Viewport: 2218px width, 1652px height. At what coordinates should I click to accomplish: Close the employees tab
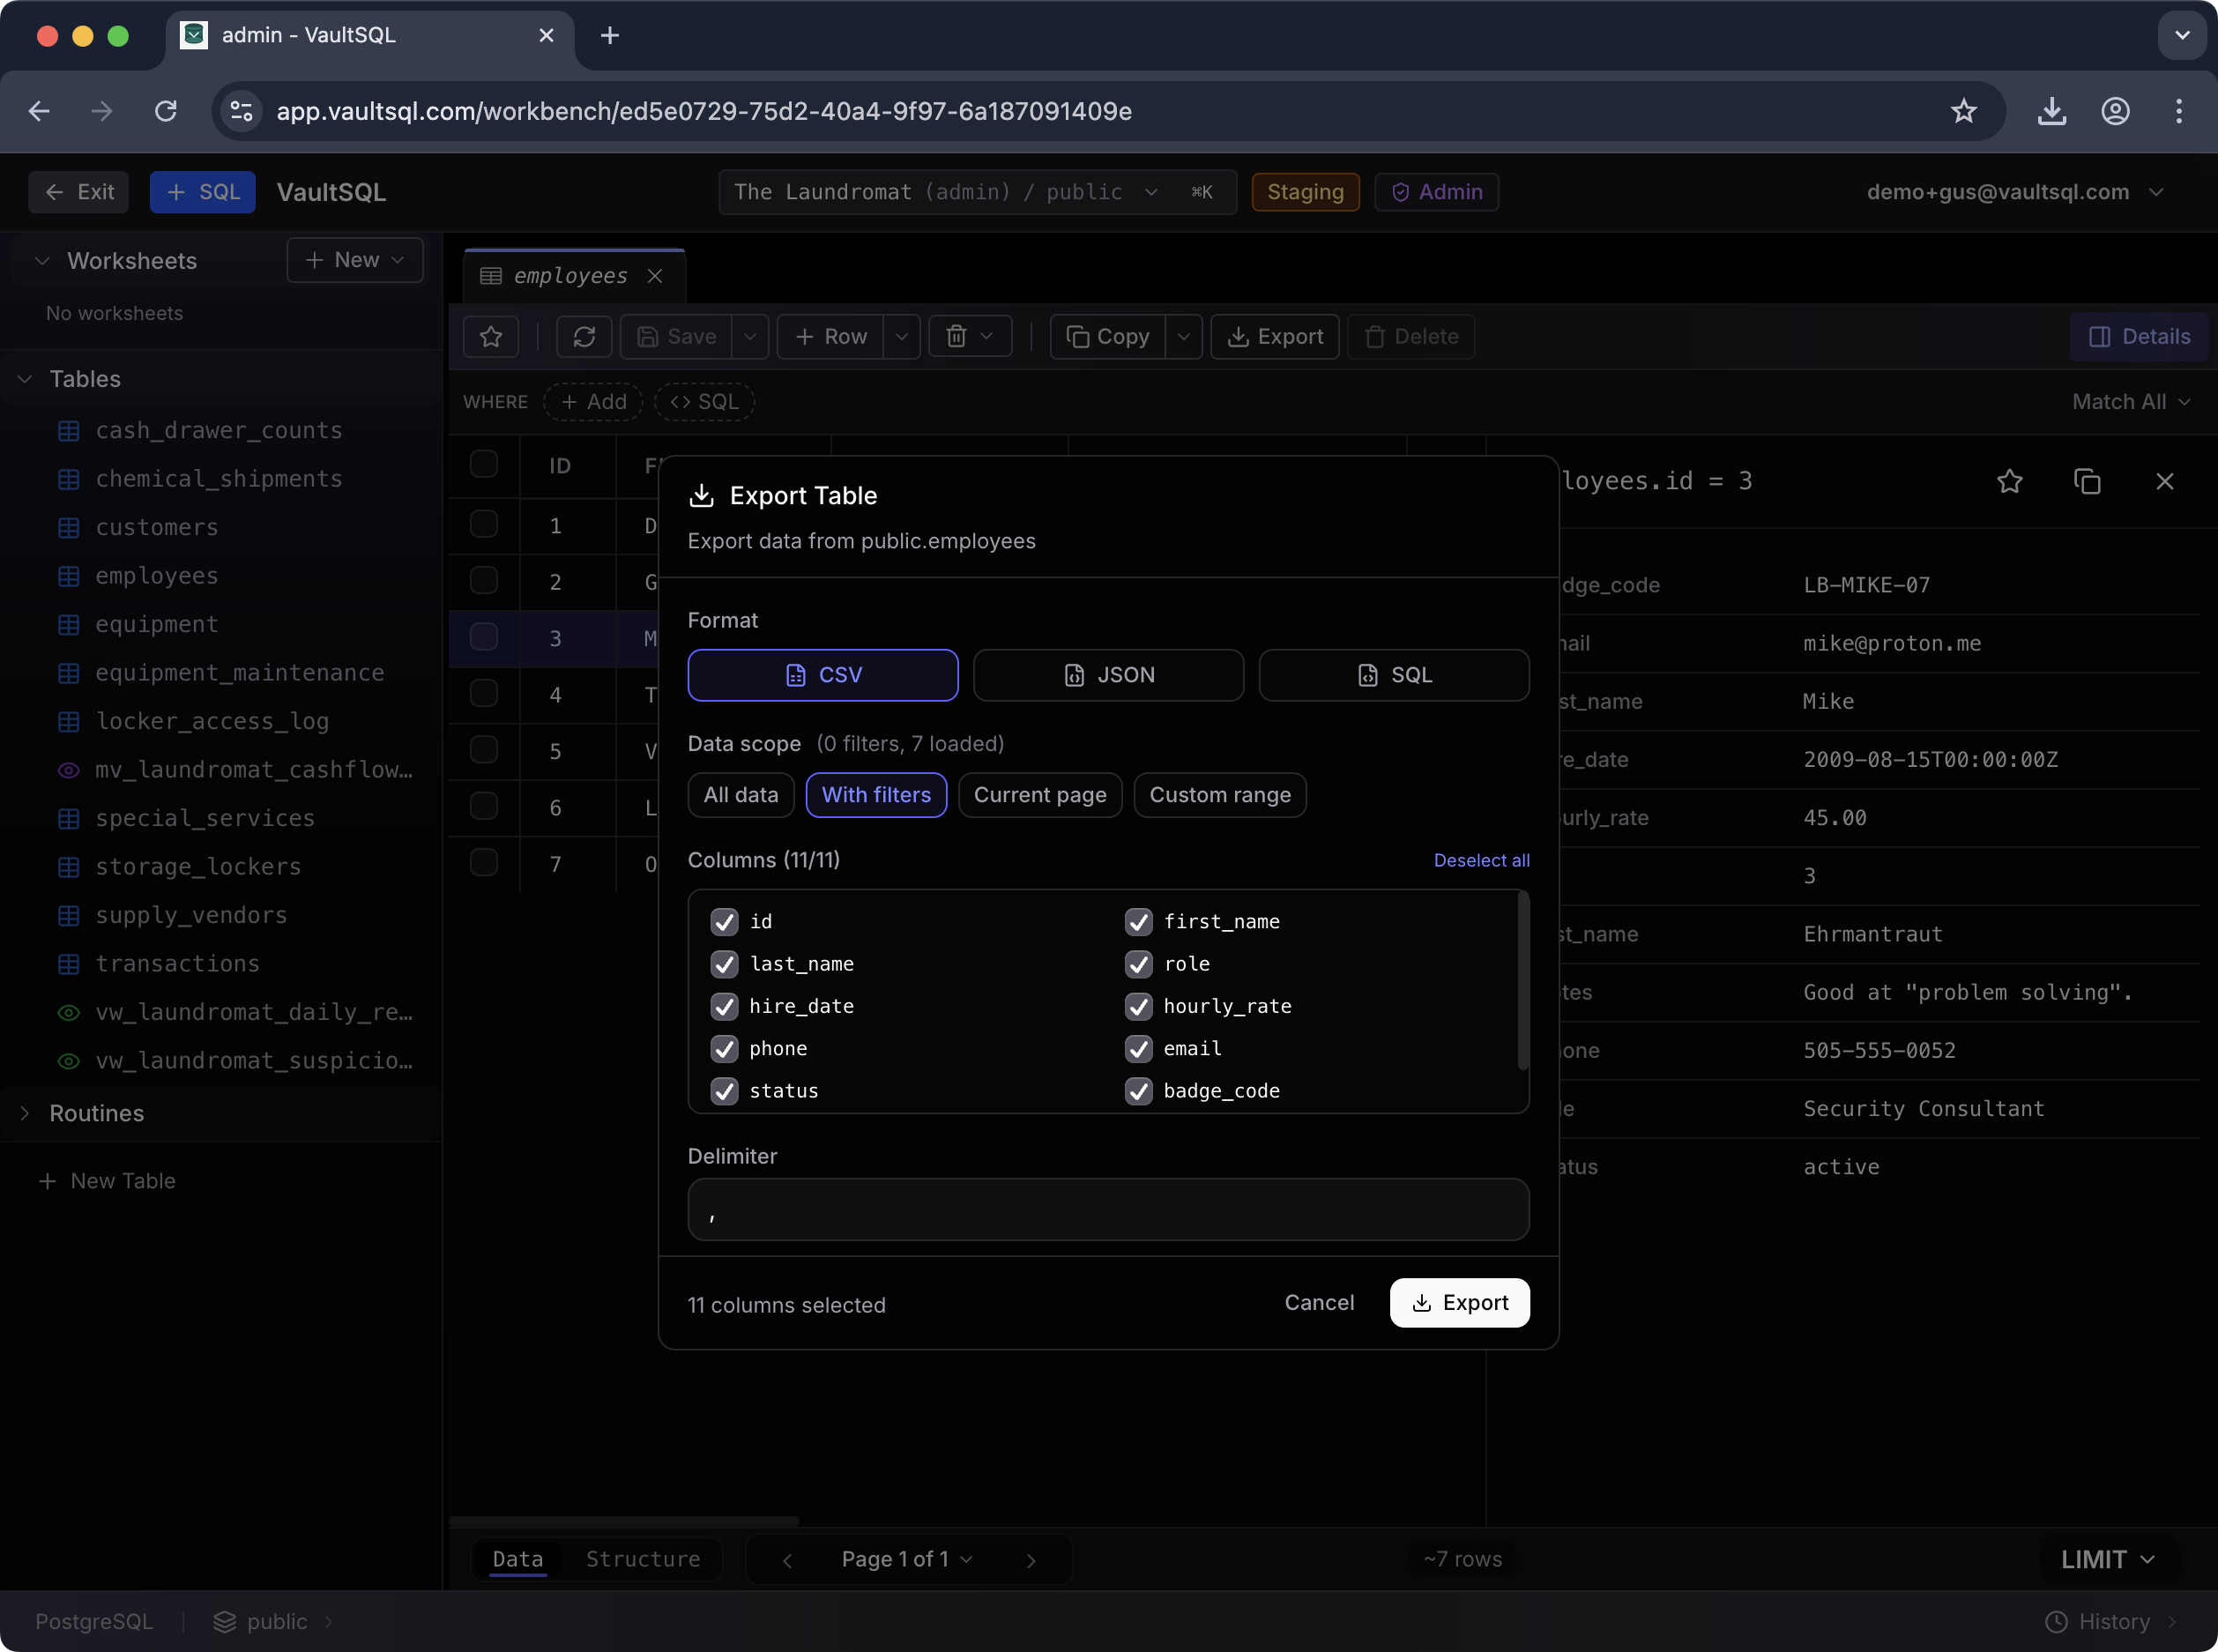[x=655, y=276]
